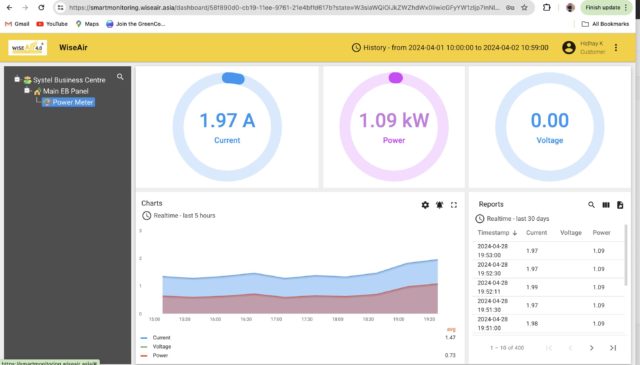Click the browser address bar URL

pos(284,7)
